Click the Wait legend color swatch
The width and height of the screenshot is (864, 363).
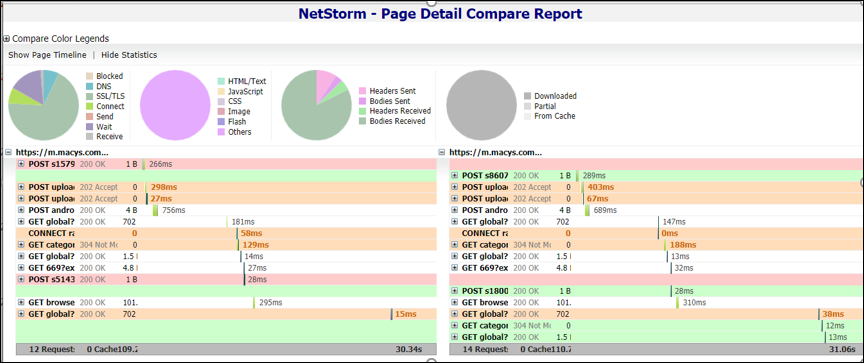click(89, 127)
